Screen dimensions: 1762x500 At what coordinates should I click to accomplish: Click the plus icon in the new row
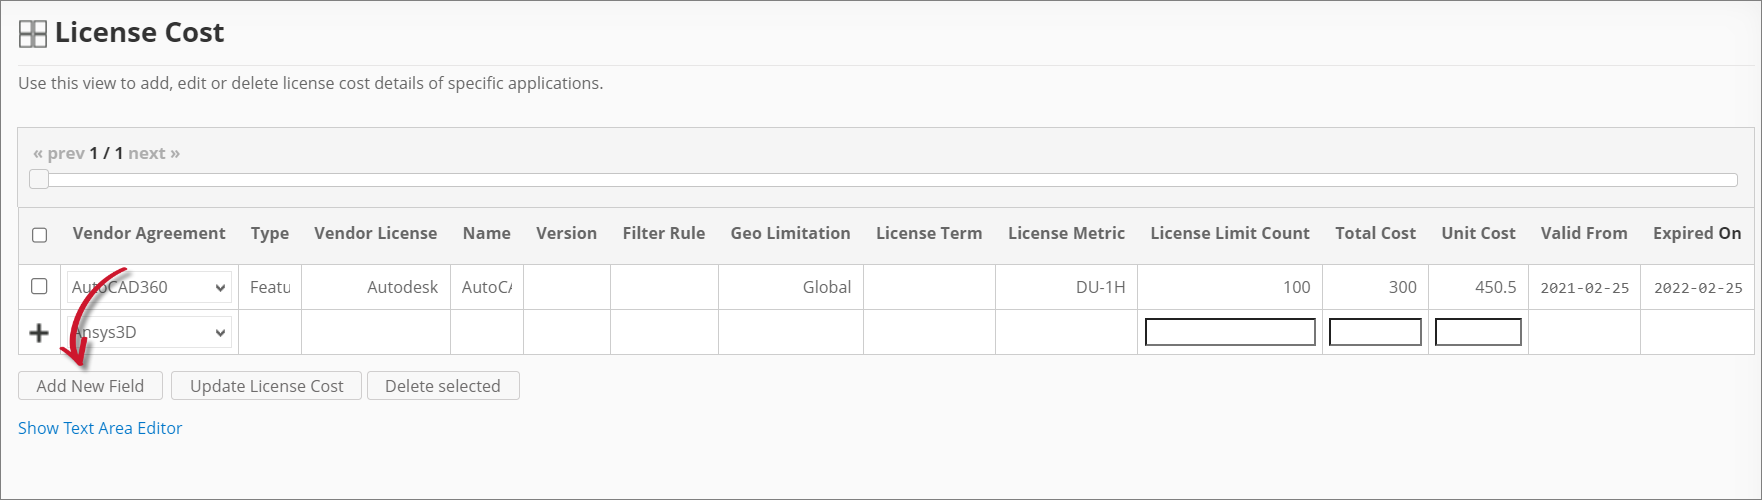pos(39,333)
